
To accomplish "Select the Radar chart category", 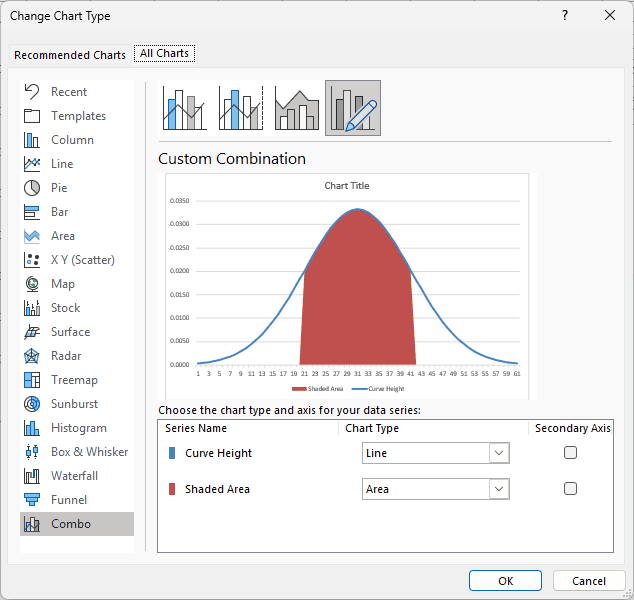I will coord(77,356).
